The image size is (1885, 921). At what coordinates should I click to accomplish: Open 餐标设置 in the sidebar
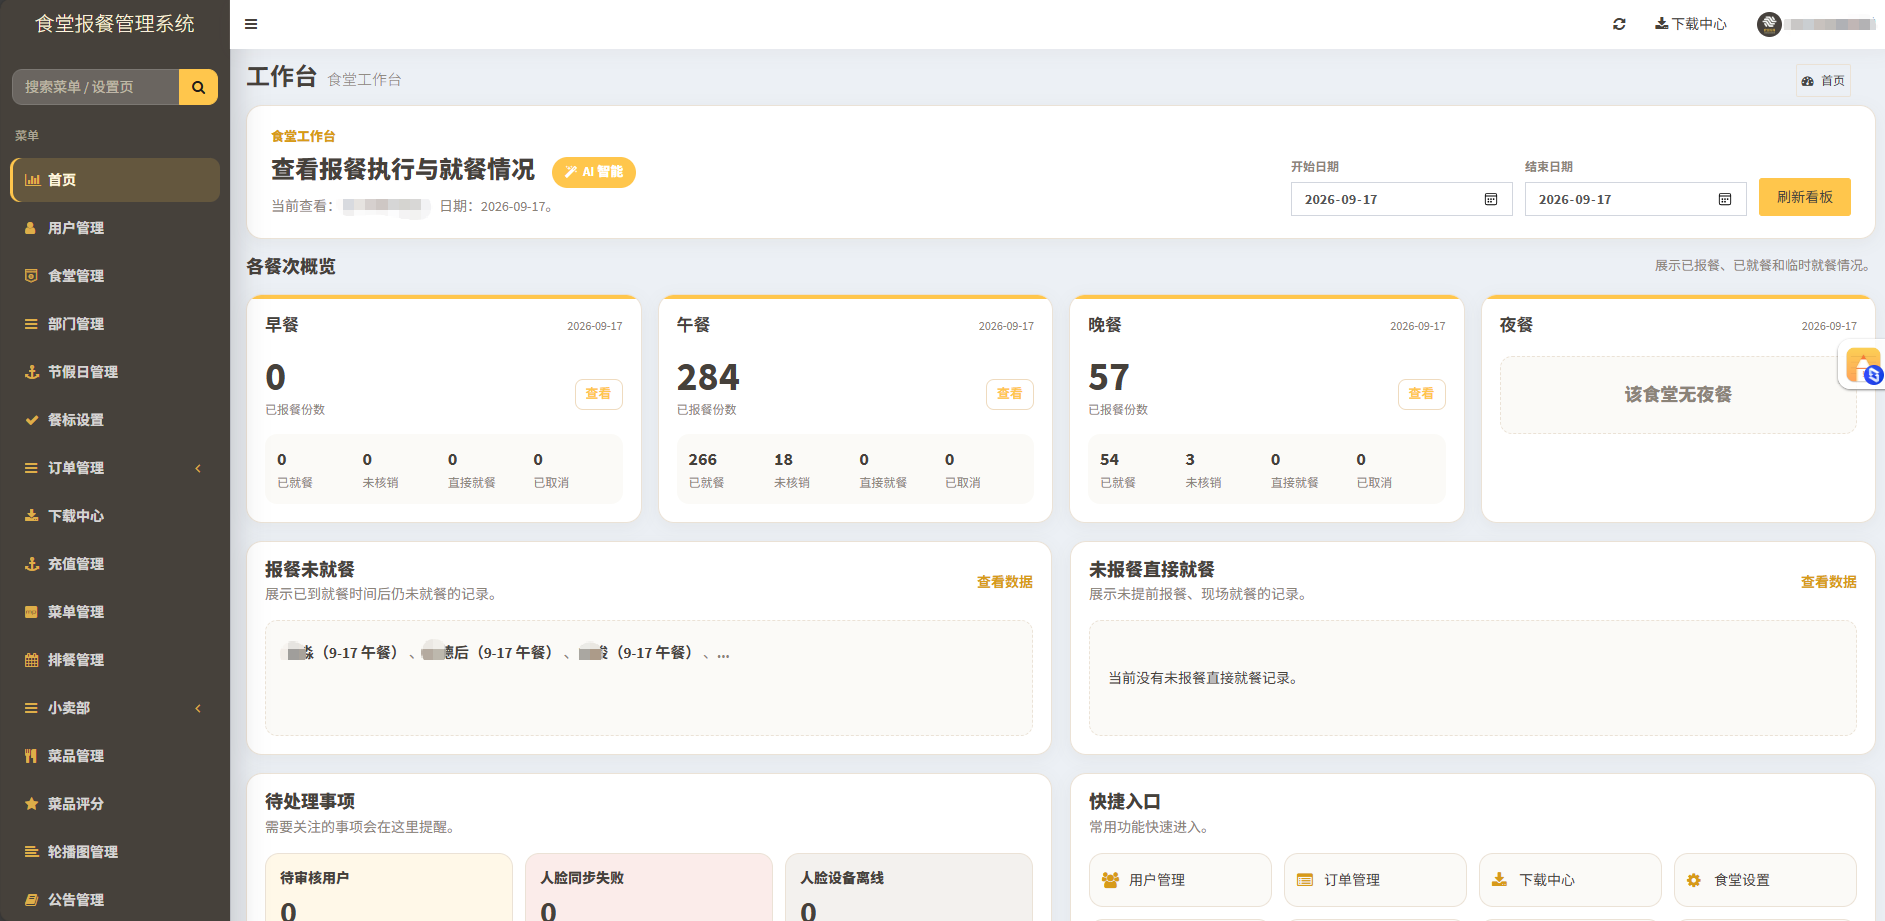pyautogui.click(x=115, y=420)
